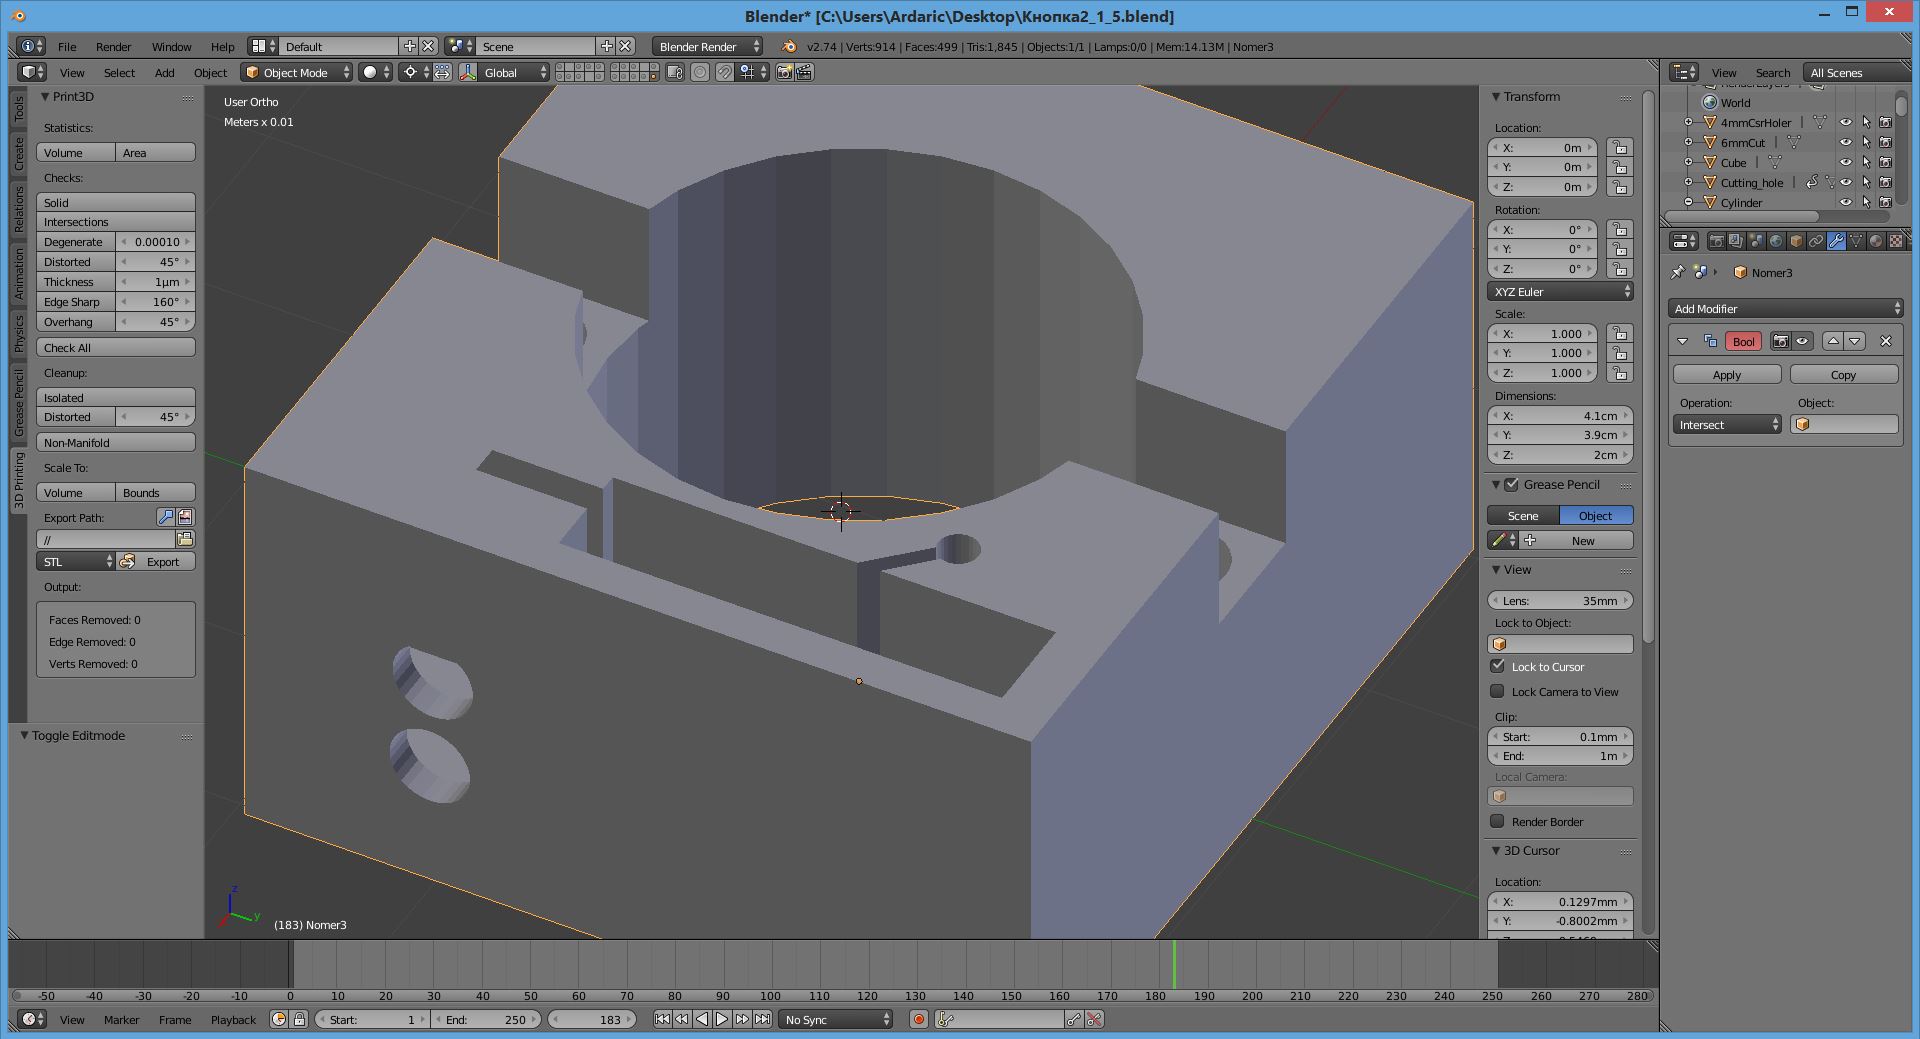
Task: Open the Blender Render engine dropdown
Action: tap(707, 46)
